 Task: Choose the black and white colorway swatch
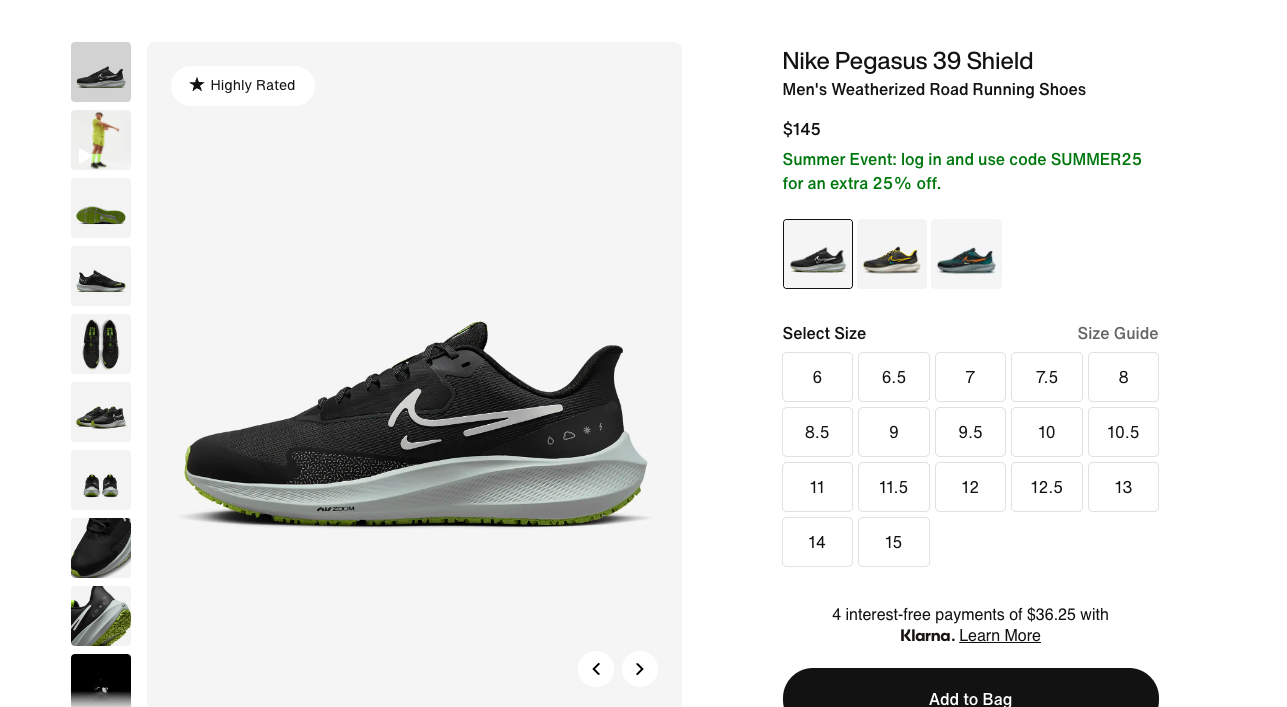click(818, 254)
